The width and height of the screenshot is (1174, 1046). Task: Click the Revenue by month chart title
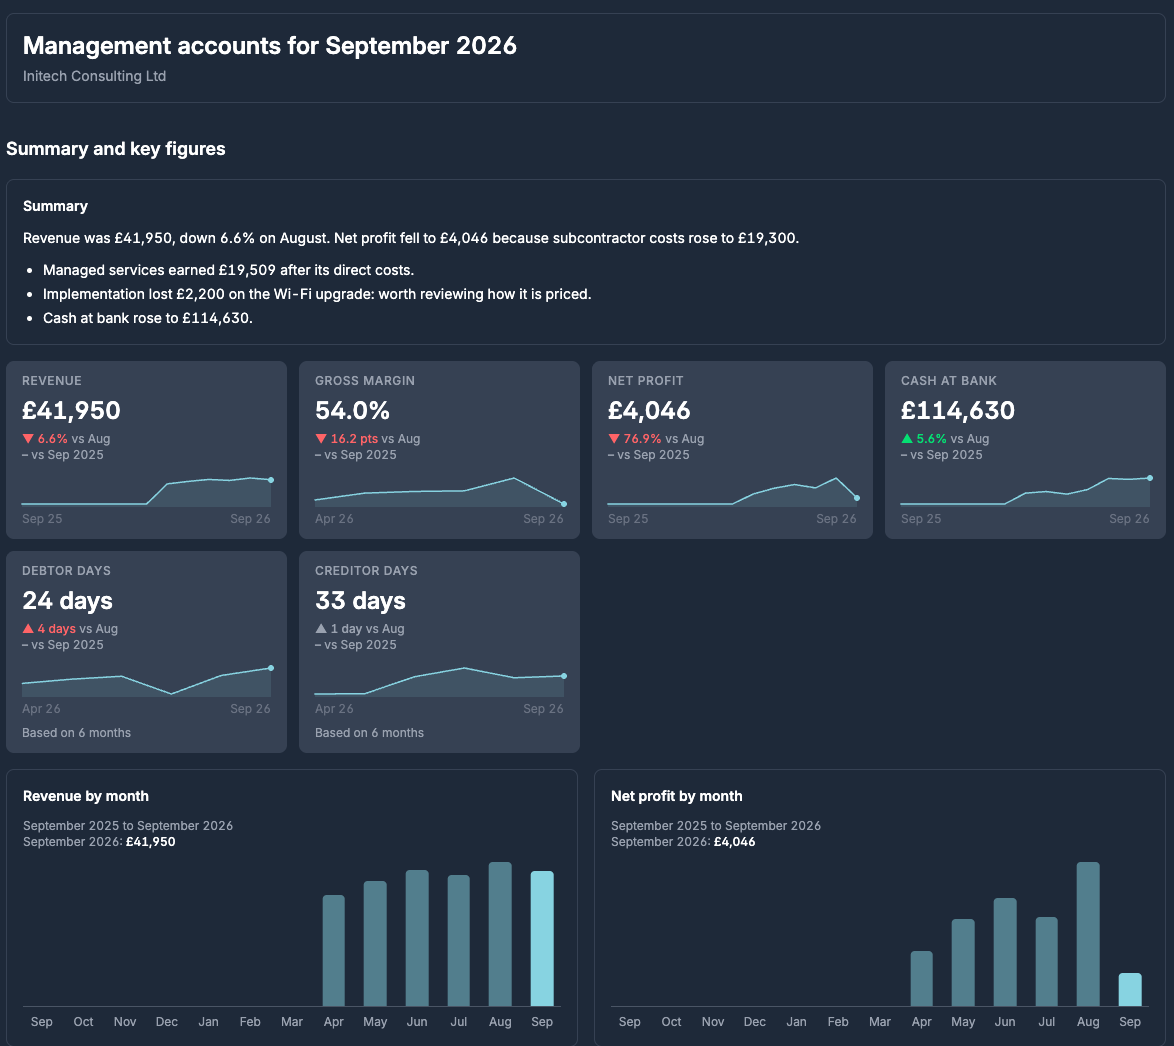click(85, 796)
